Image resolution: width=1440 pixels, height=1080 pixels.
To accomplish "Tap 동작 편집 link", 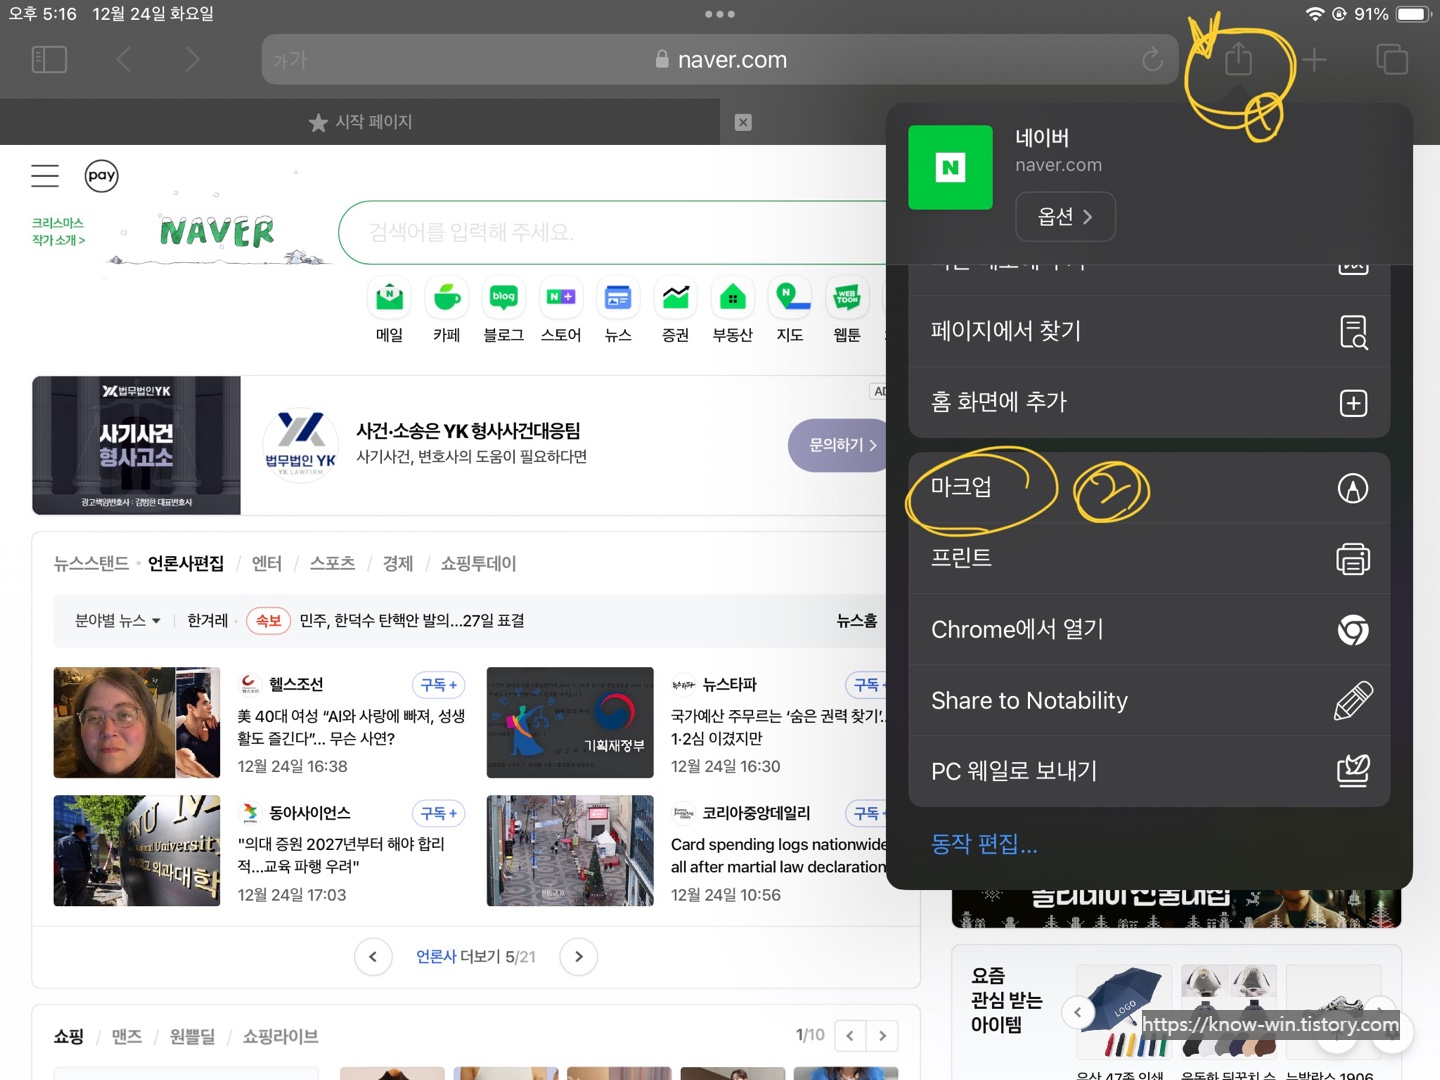I will [984, 844].
